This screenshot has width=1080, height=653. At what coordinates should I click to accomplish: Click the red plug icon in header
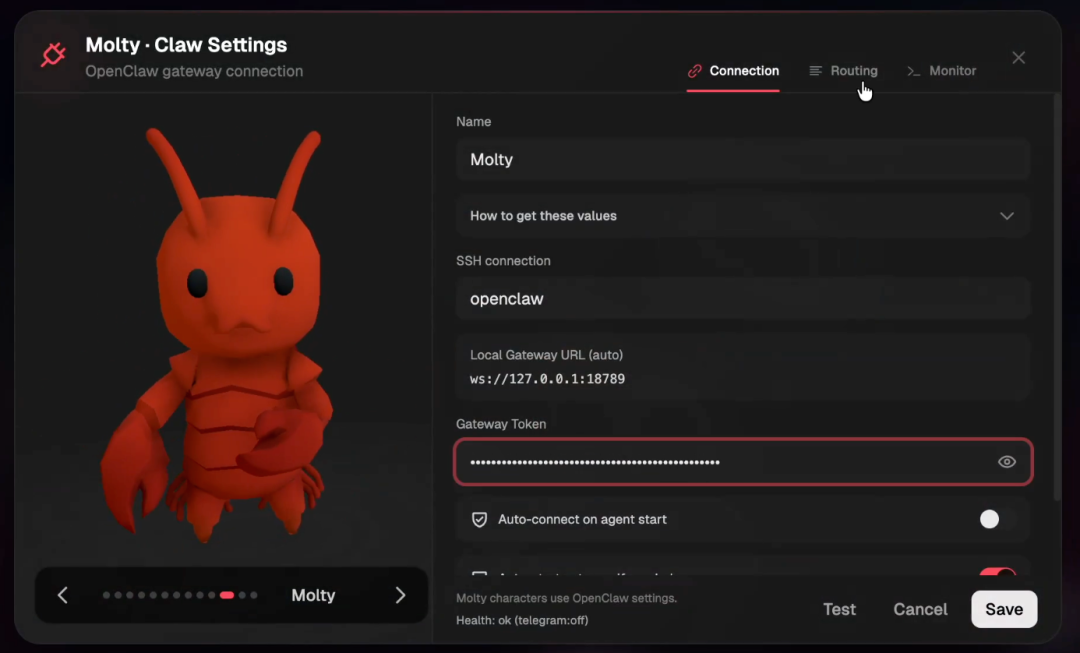(x=53, y=56)
